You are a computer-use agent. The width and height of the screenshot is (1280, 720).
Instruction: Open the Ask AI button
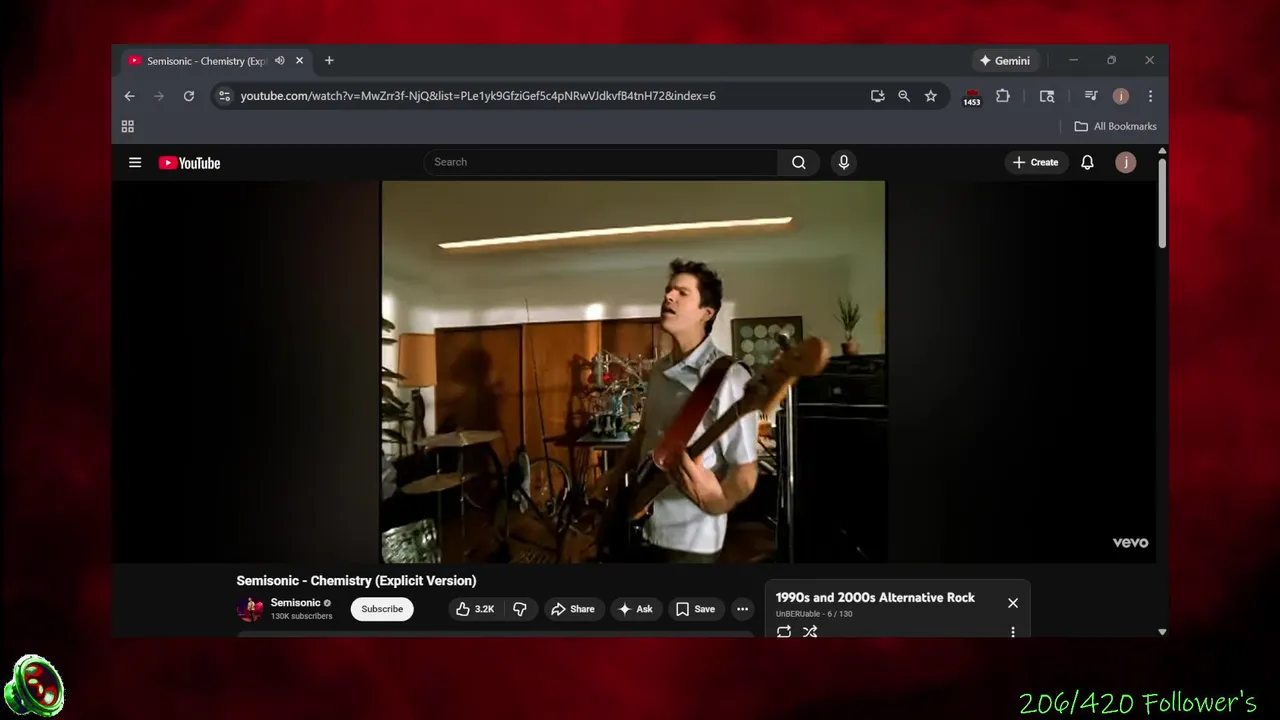(636, 609)
